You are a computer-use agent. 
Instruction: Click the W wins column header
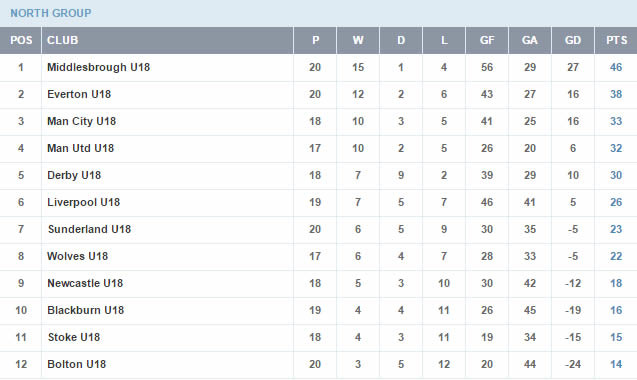point(358,40)
